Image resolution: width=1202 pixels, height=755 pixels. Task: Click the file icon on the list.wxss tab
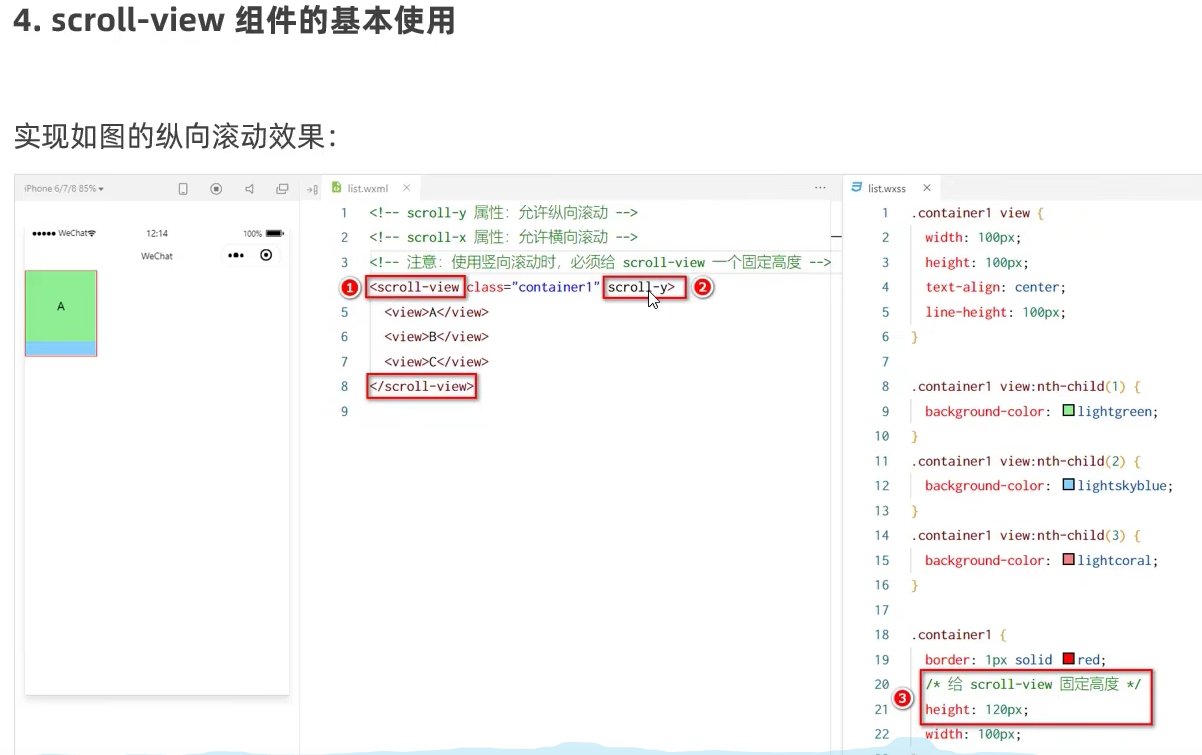(x=857, y=187)
